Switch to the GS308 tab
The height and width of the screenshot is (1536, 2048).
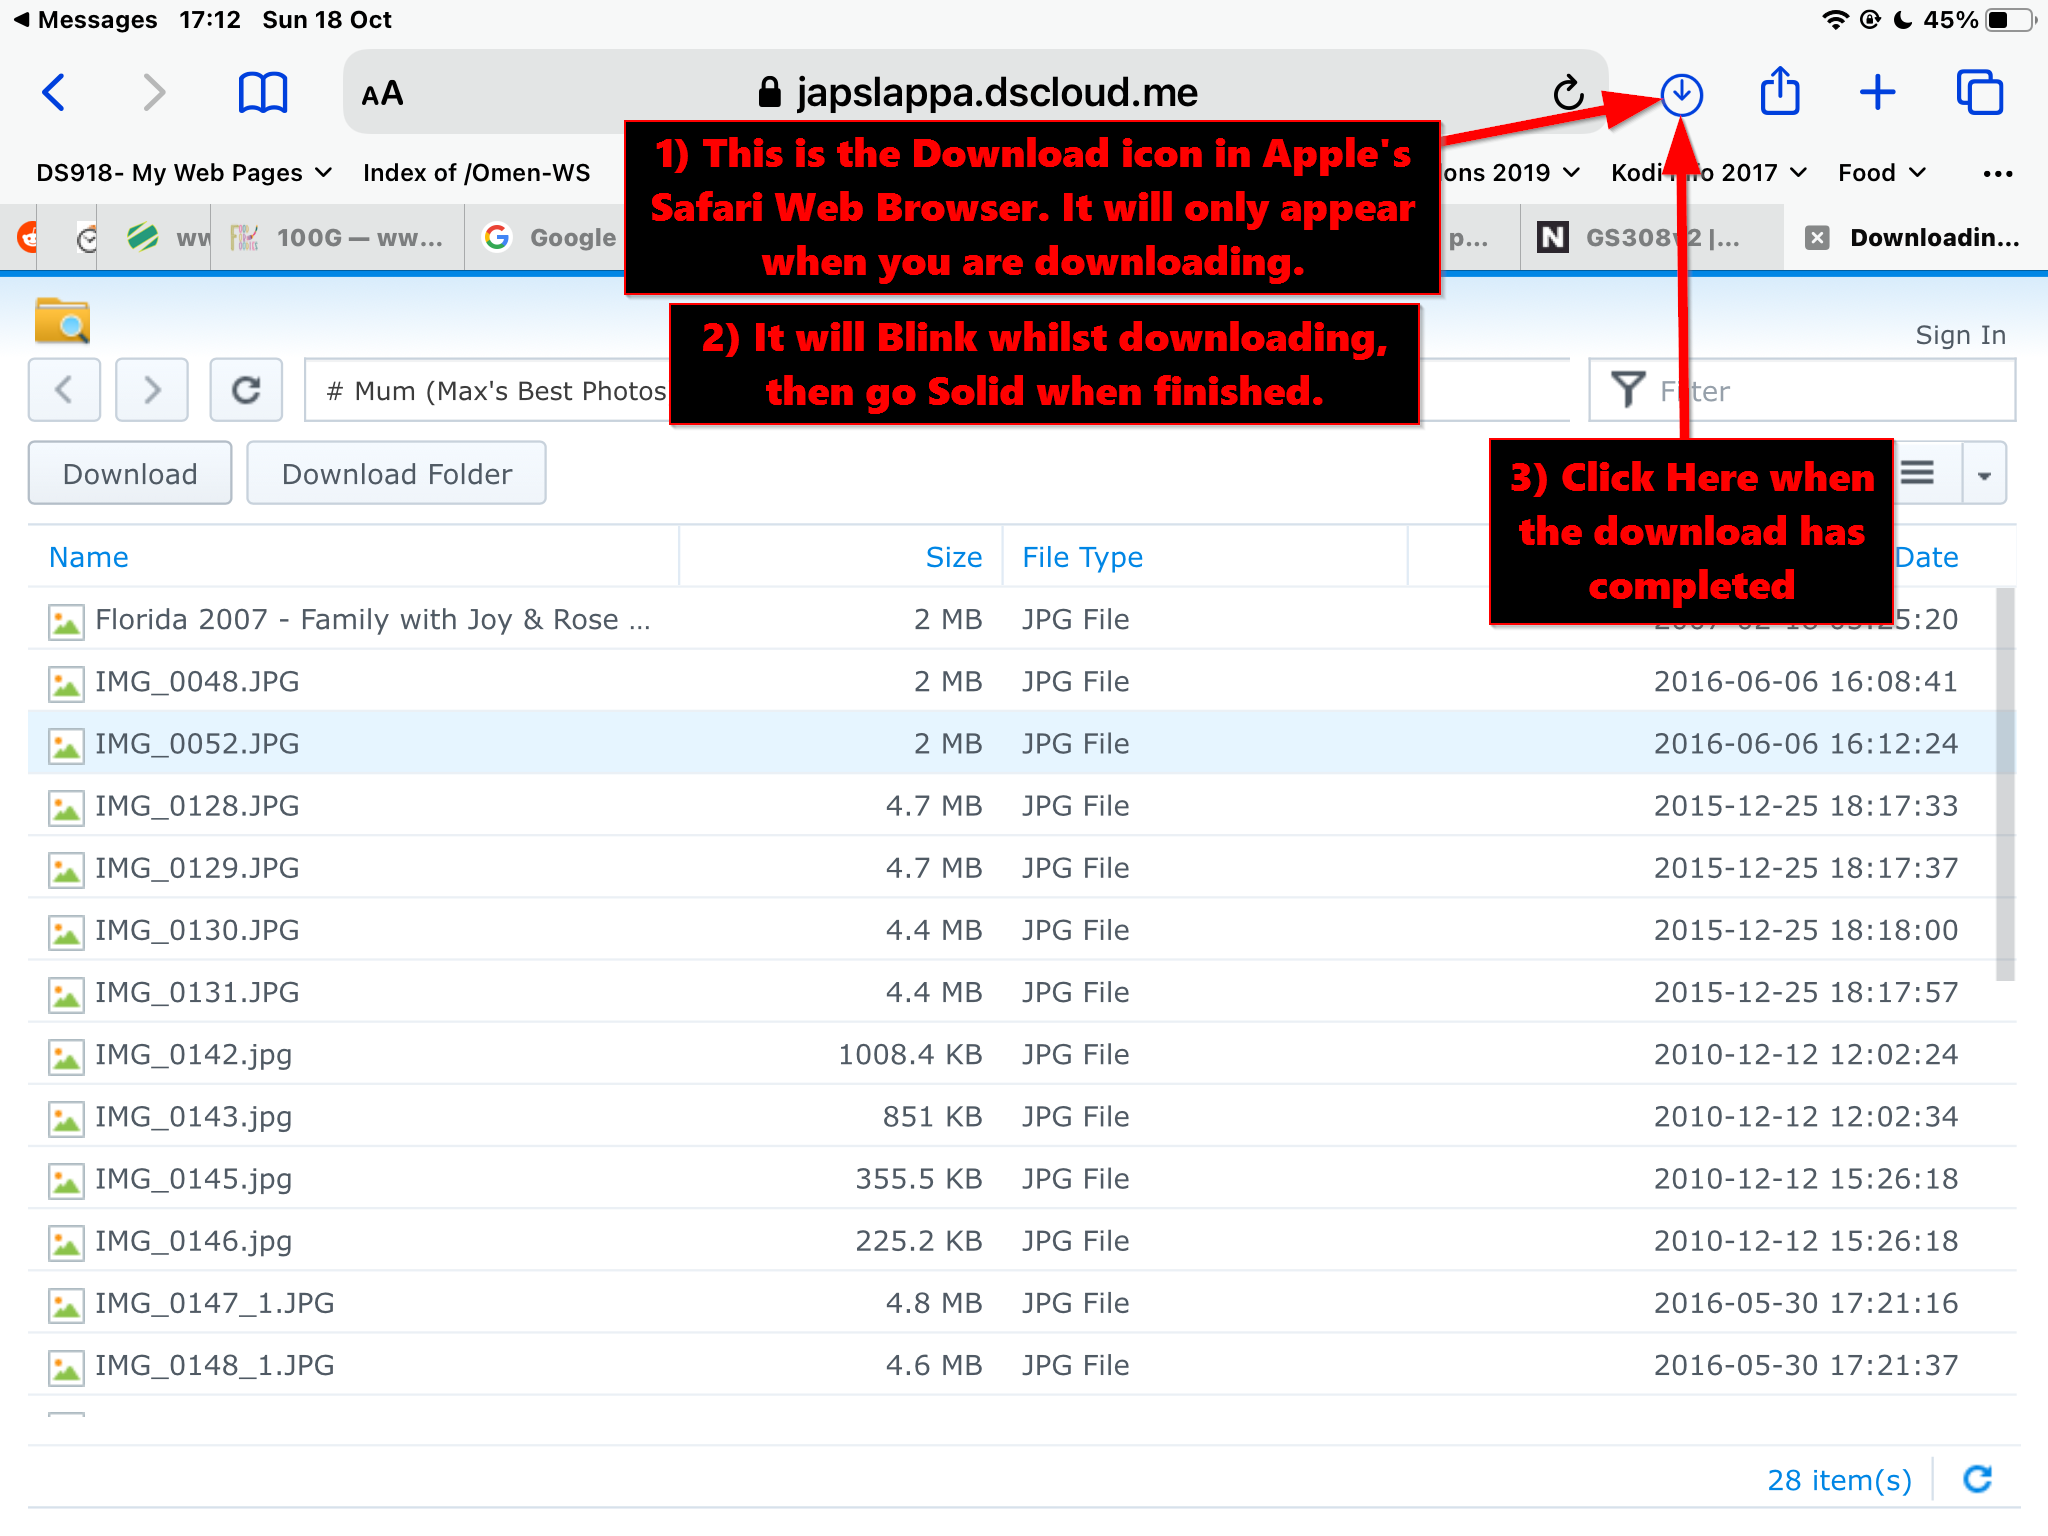pos(1650,237)
